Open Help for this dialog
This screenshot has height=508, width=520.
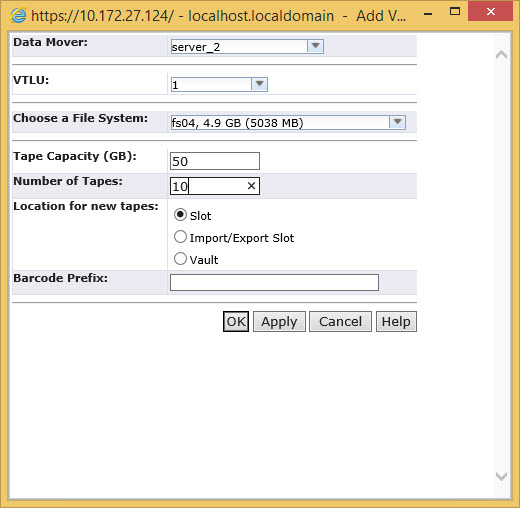coord(396,321)
